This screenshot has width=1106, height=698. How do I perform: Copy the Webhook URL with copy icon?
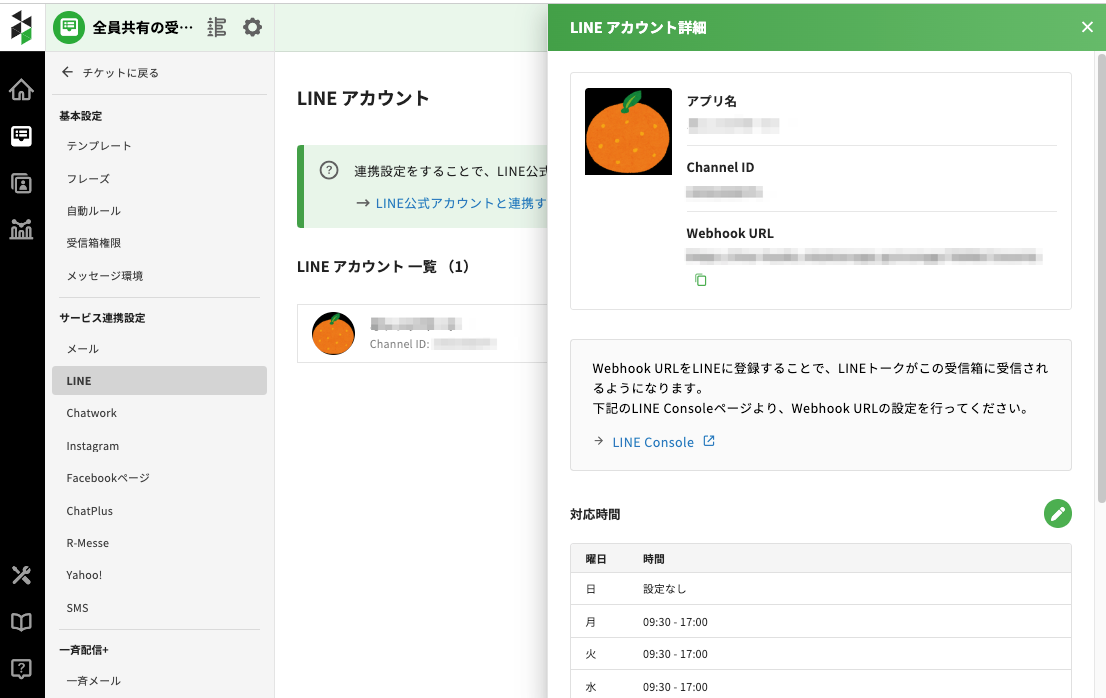700,280
